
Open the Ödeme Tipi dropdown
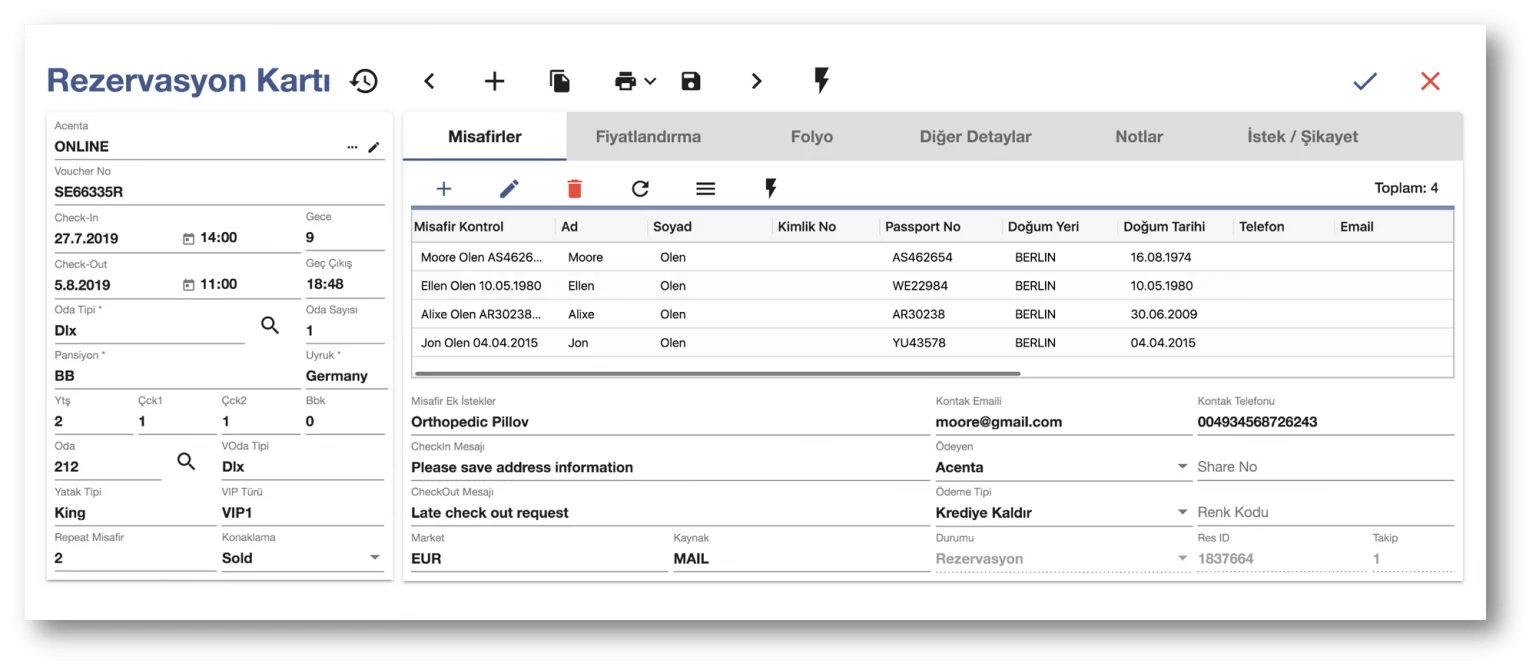(x=1182, y=513)
